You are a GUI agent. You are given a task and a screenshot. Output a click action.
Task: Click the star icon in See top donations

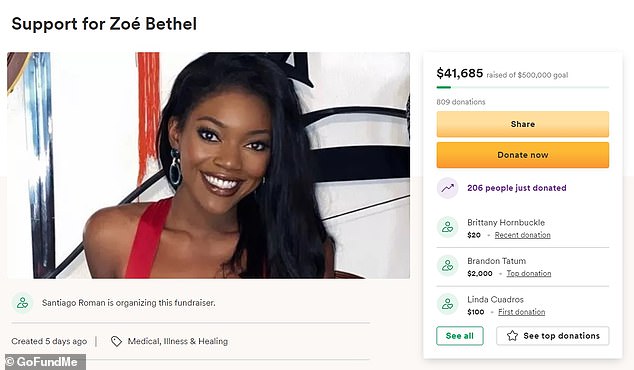(x=512, y=336)
